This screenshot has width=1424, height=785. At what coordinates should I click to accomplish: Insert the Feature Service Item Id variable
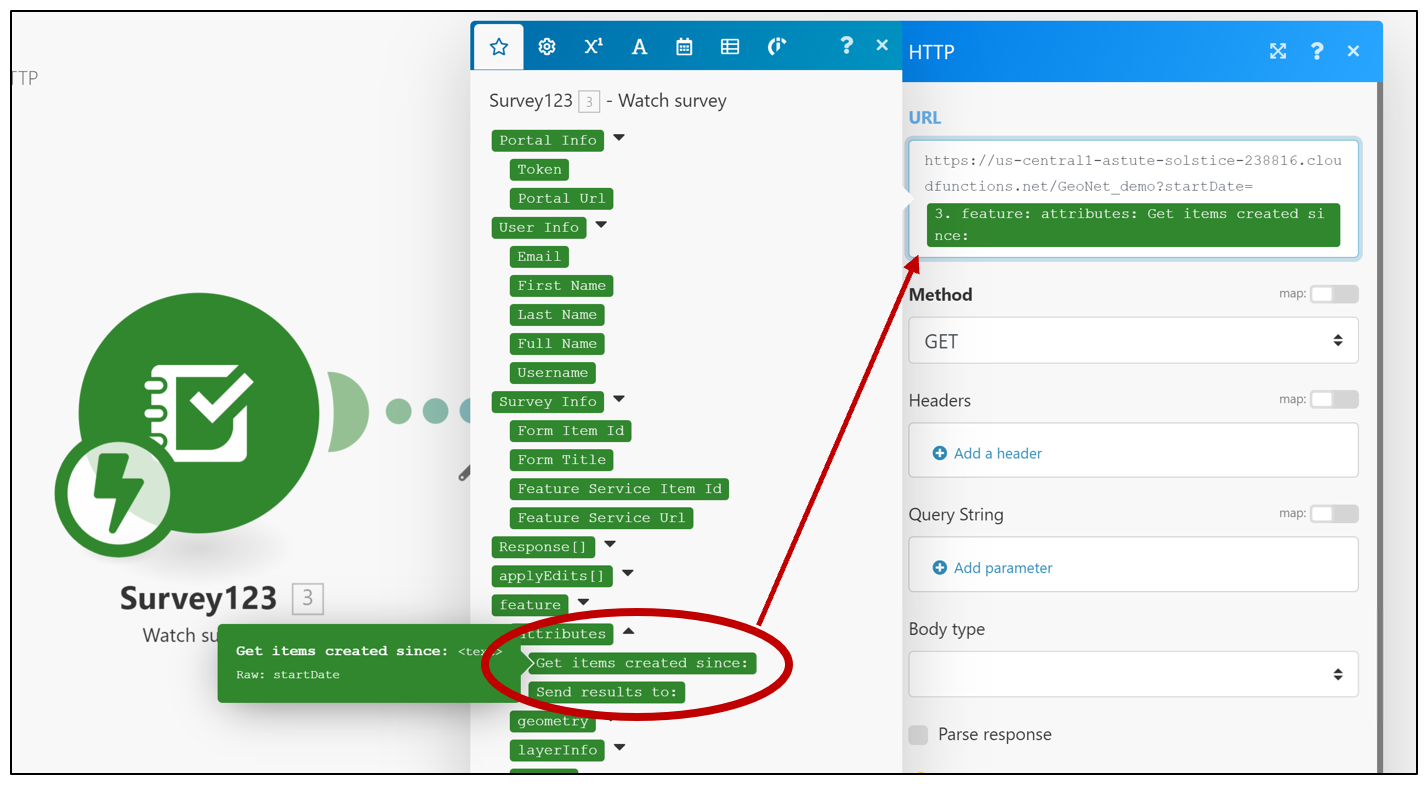click(619, 488)
